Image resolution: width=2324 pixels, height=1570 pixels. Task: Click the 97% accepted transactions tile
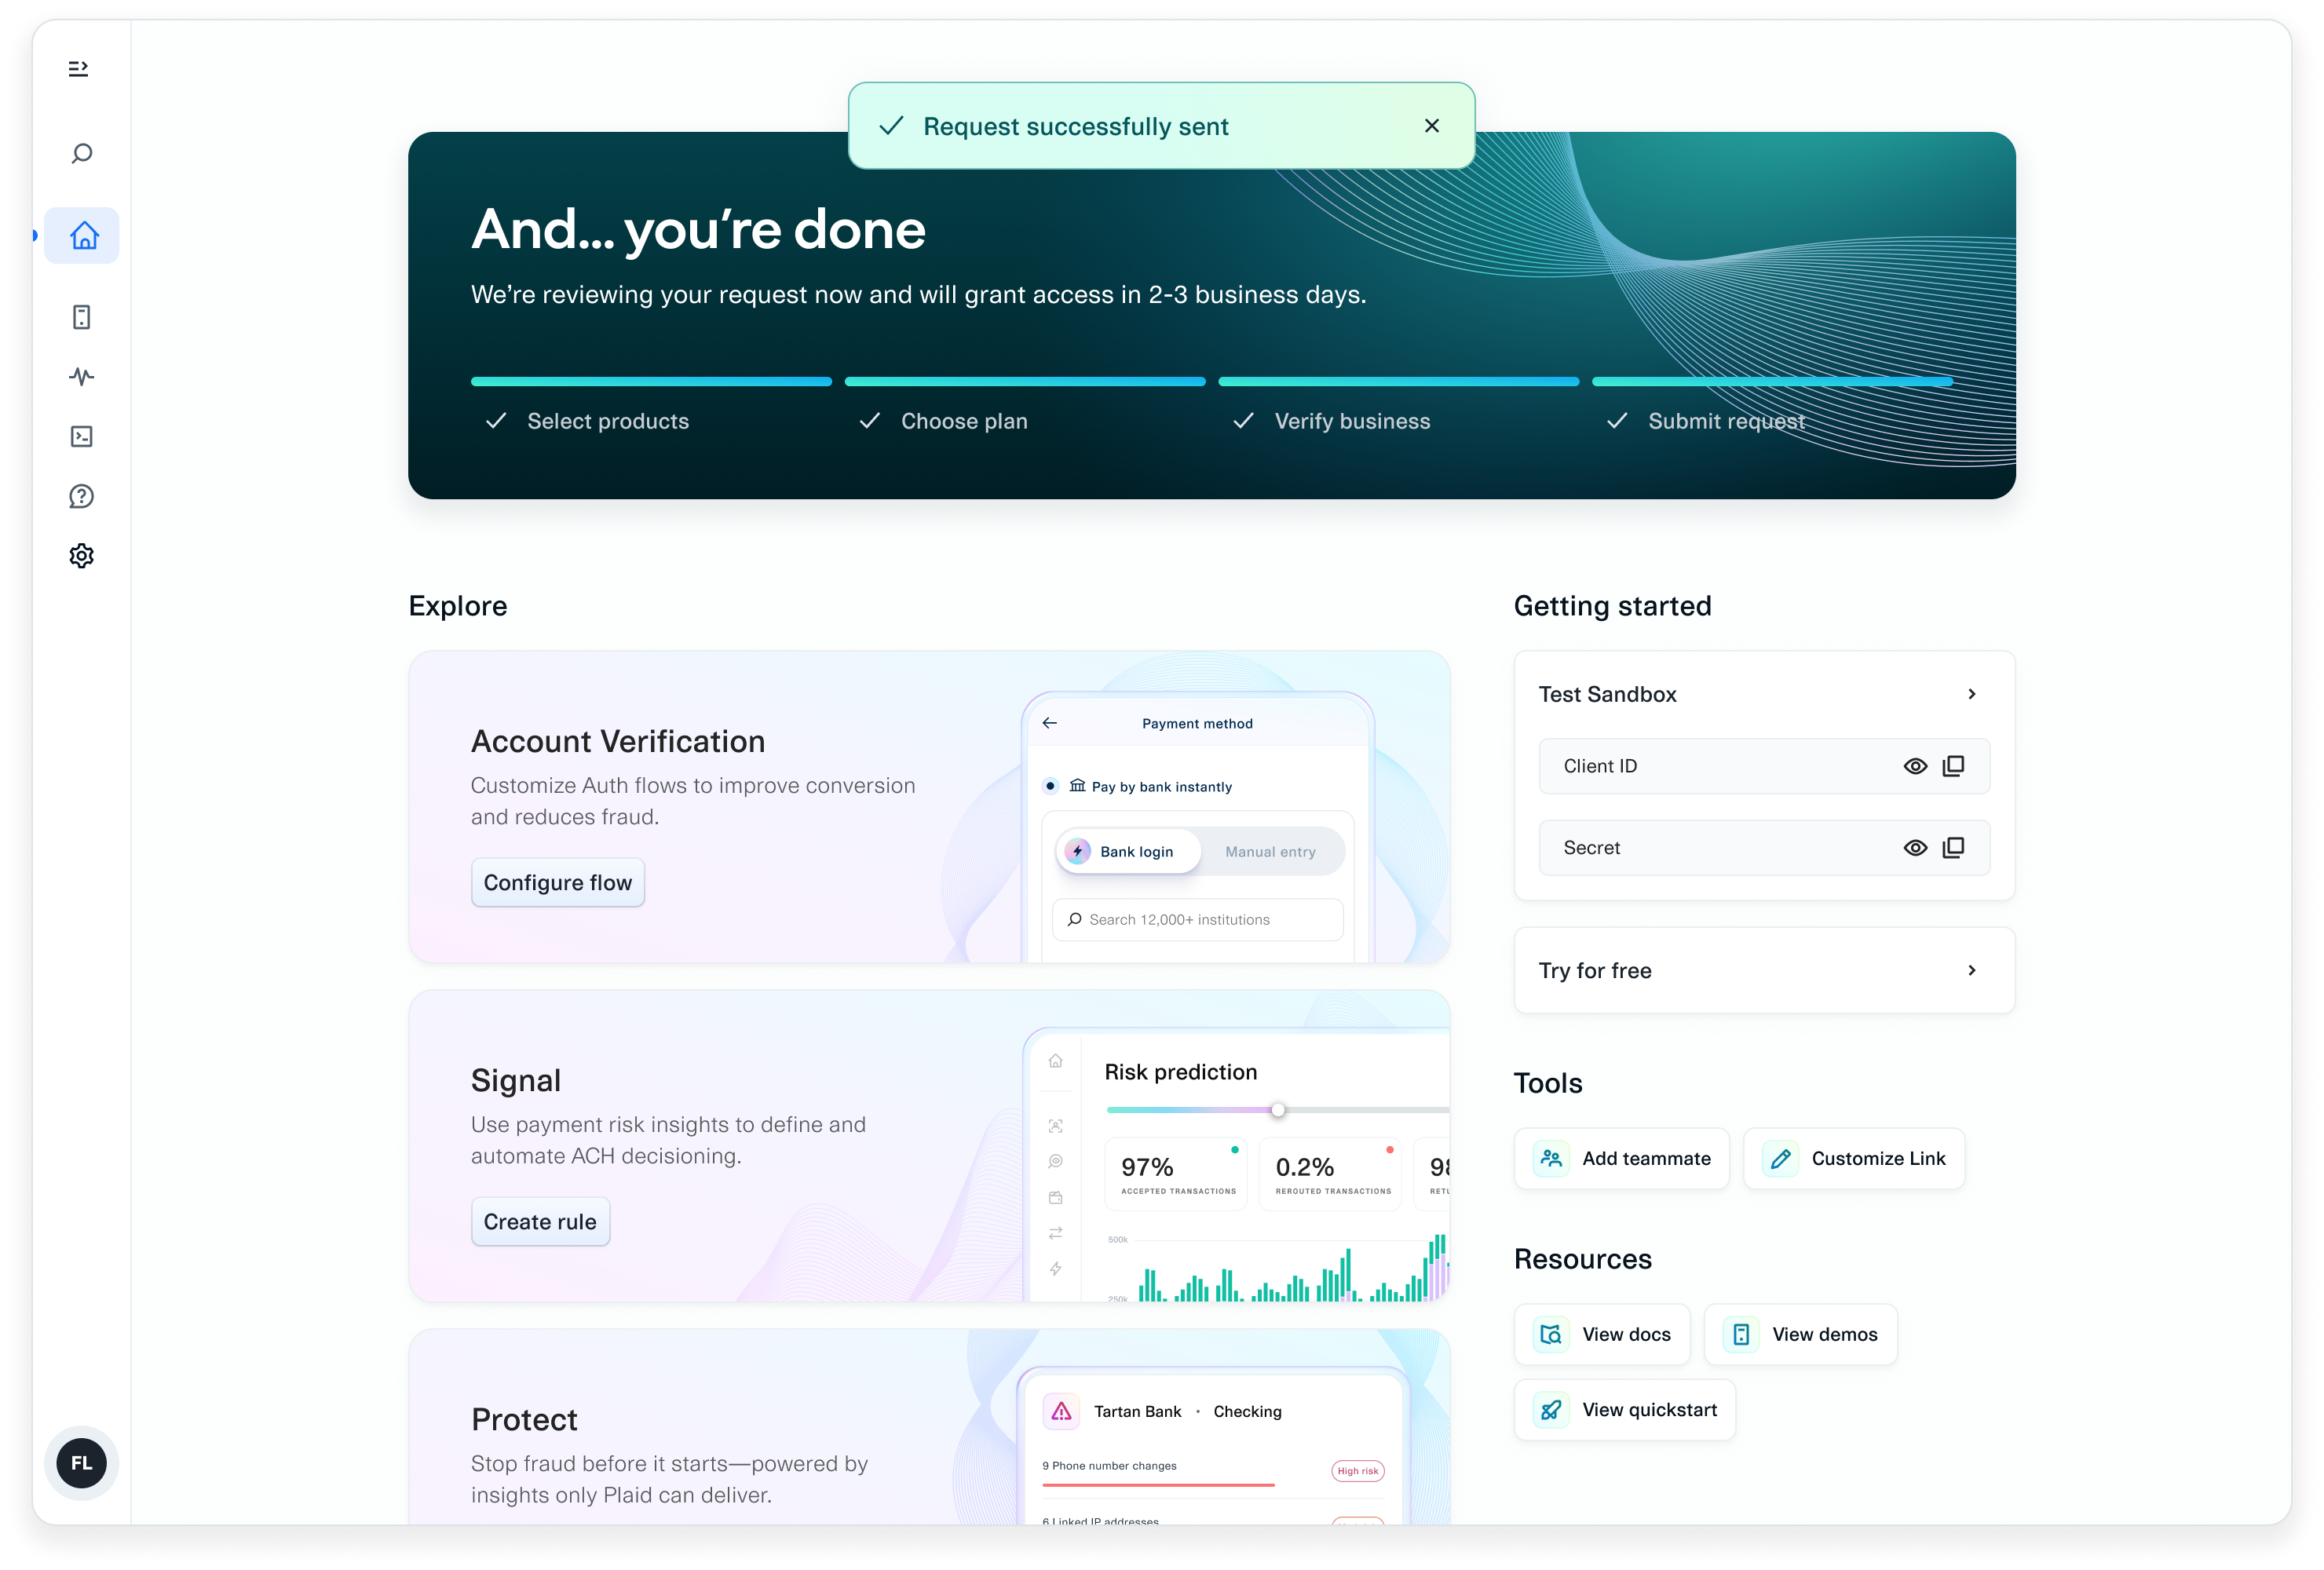[x=1177, y=1173]
